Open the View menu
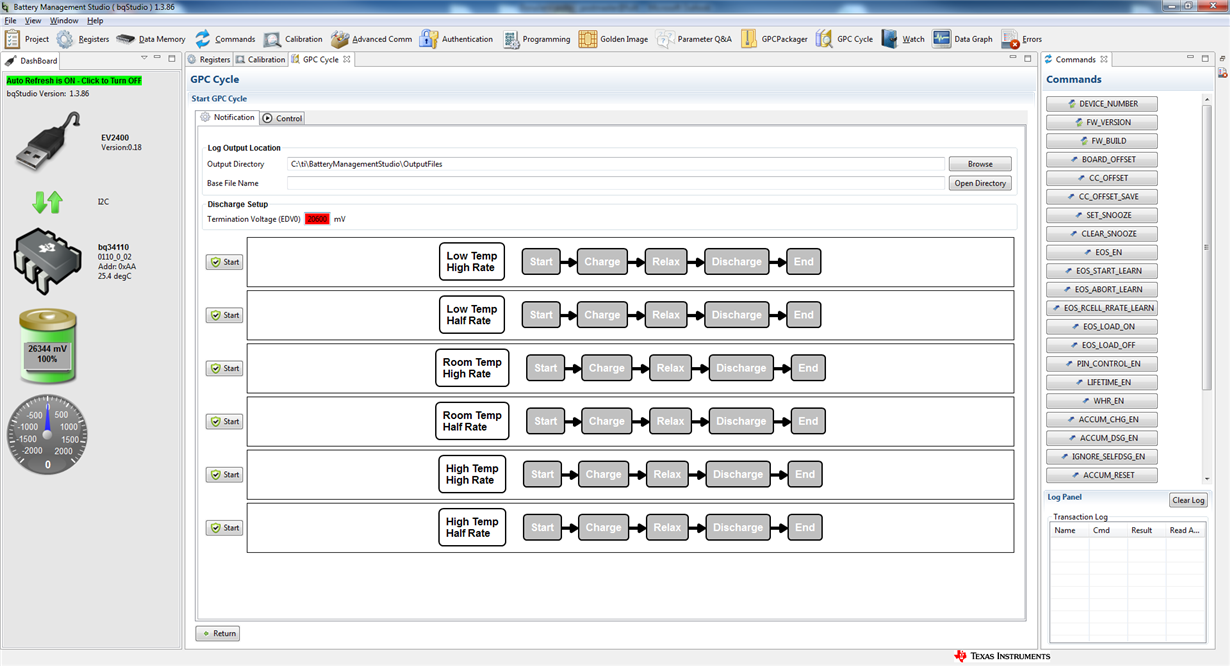 pyautogui.click(x=33, y=20)
